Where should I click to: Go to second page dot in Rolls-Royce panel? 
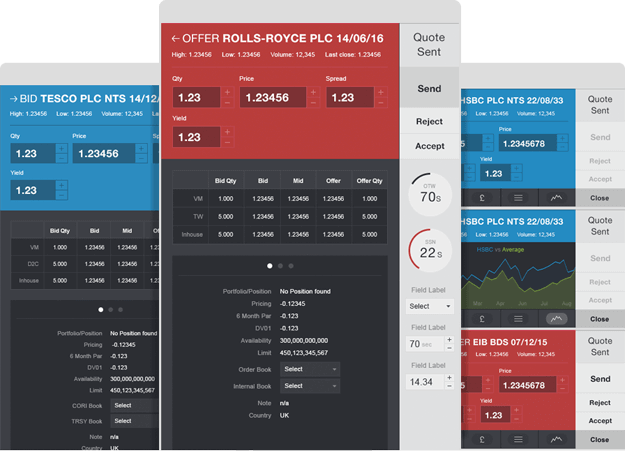(x=280, y=266)
